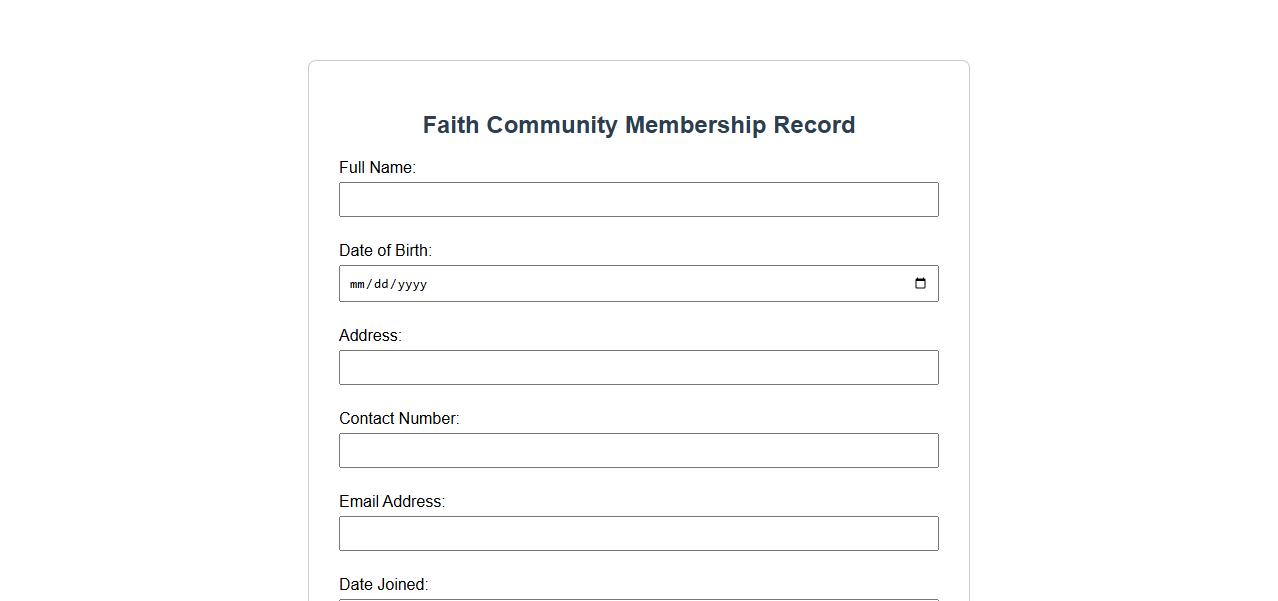Click the "Date of Birth:" label
Screen dimensions: 1278x601
385,251
